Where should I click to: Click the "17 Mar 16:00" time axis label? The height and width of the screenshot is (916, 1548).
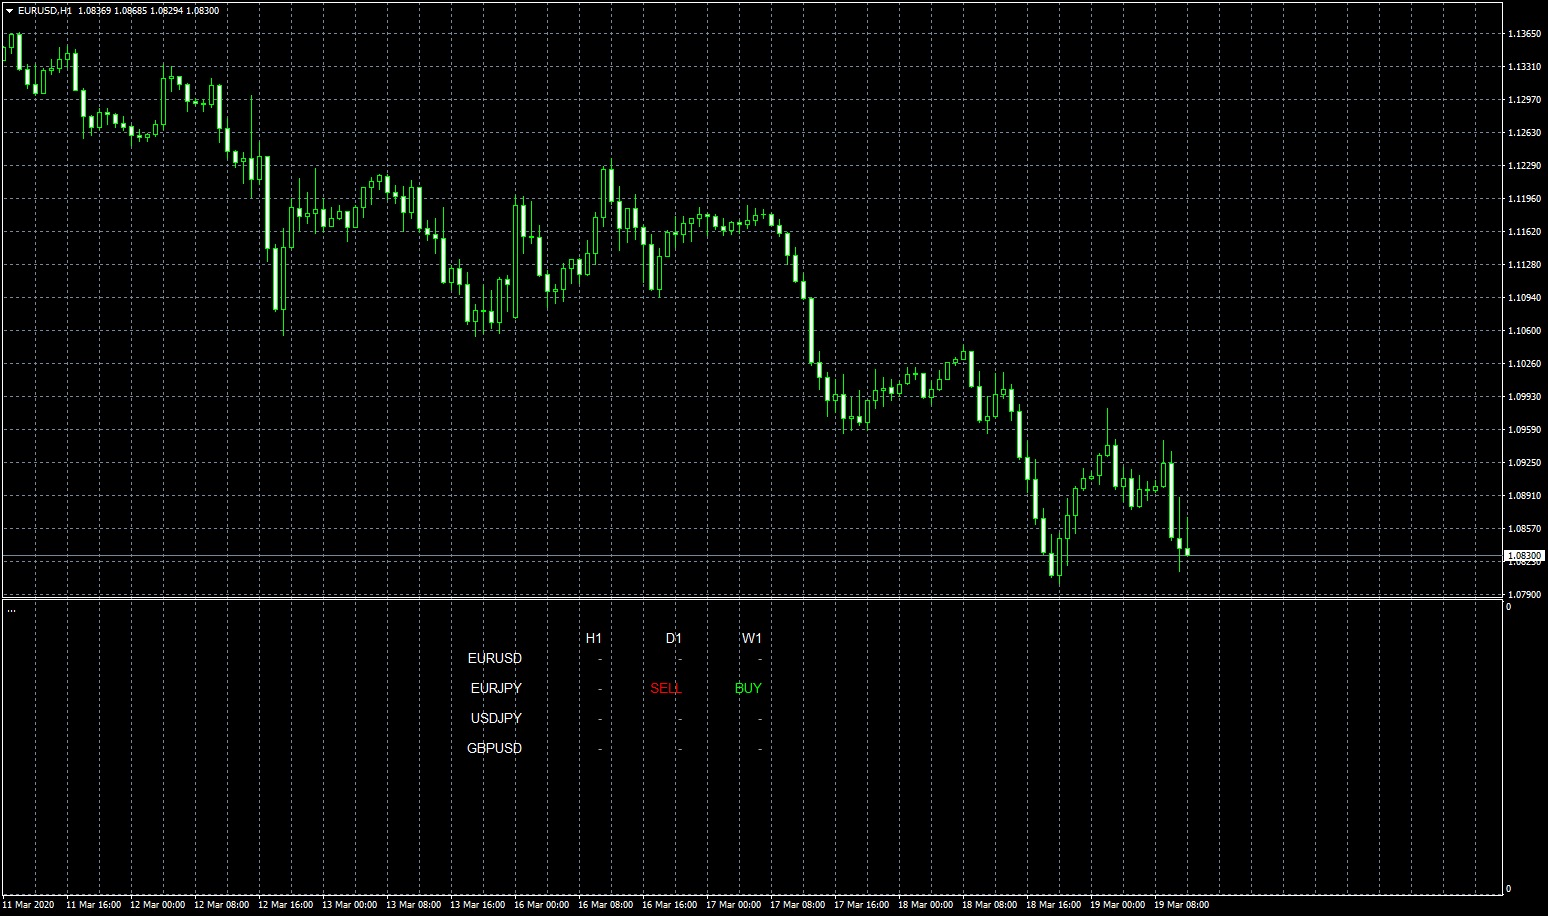pos(861,905)
